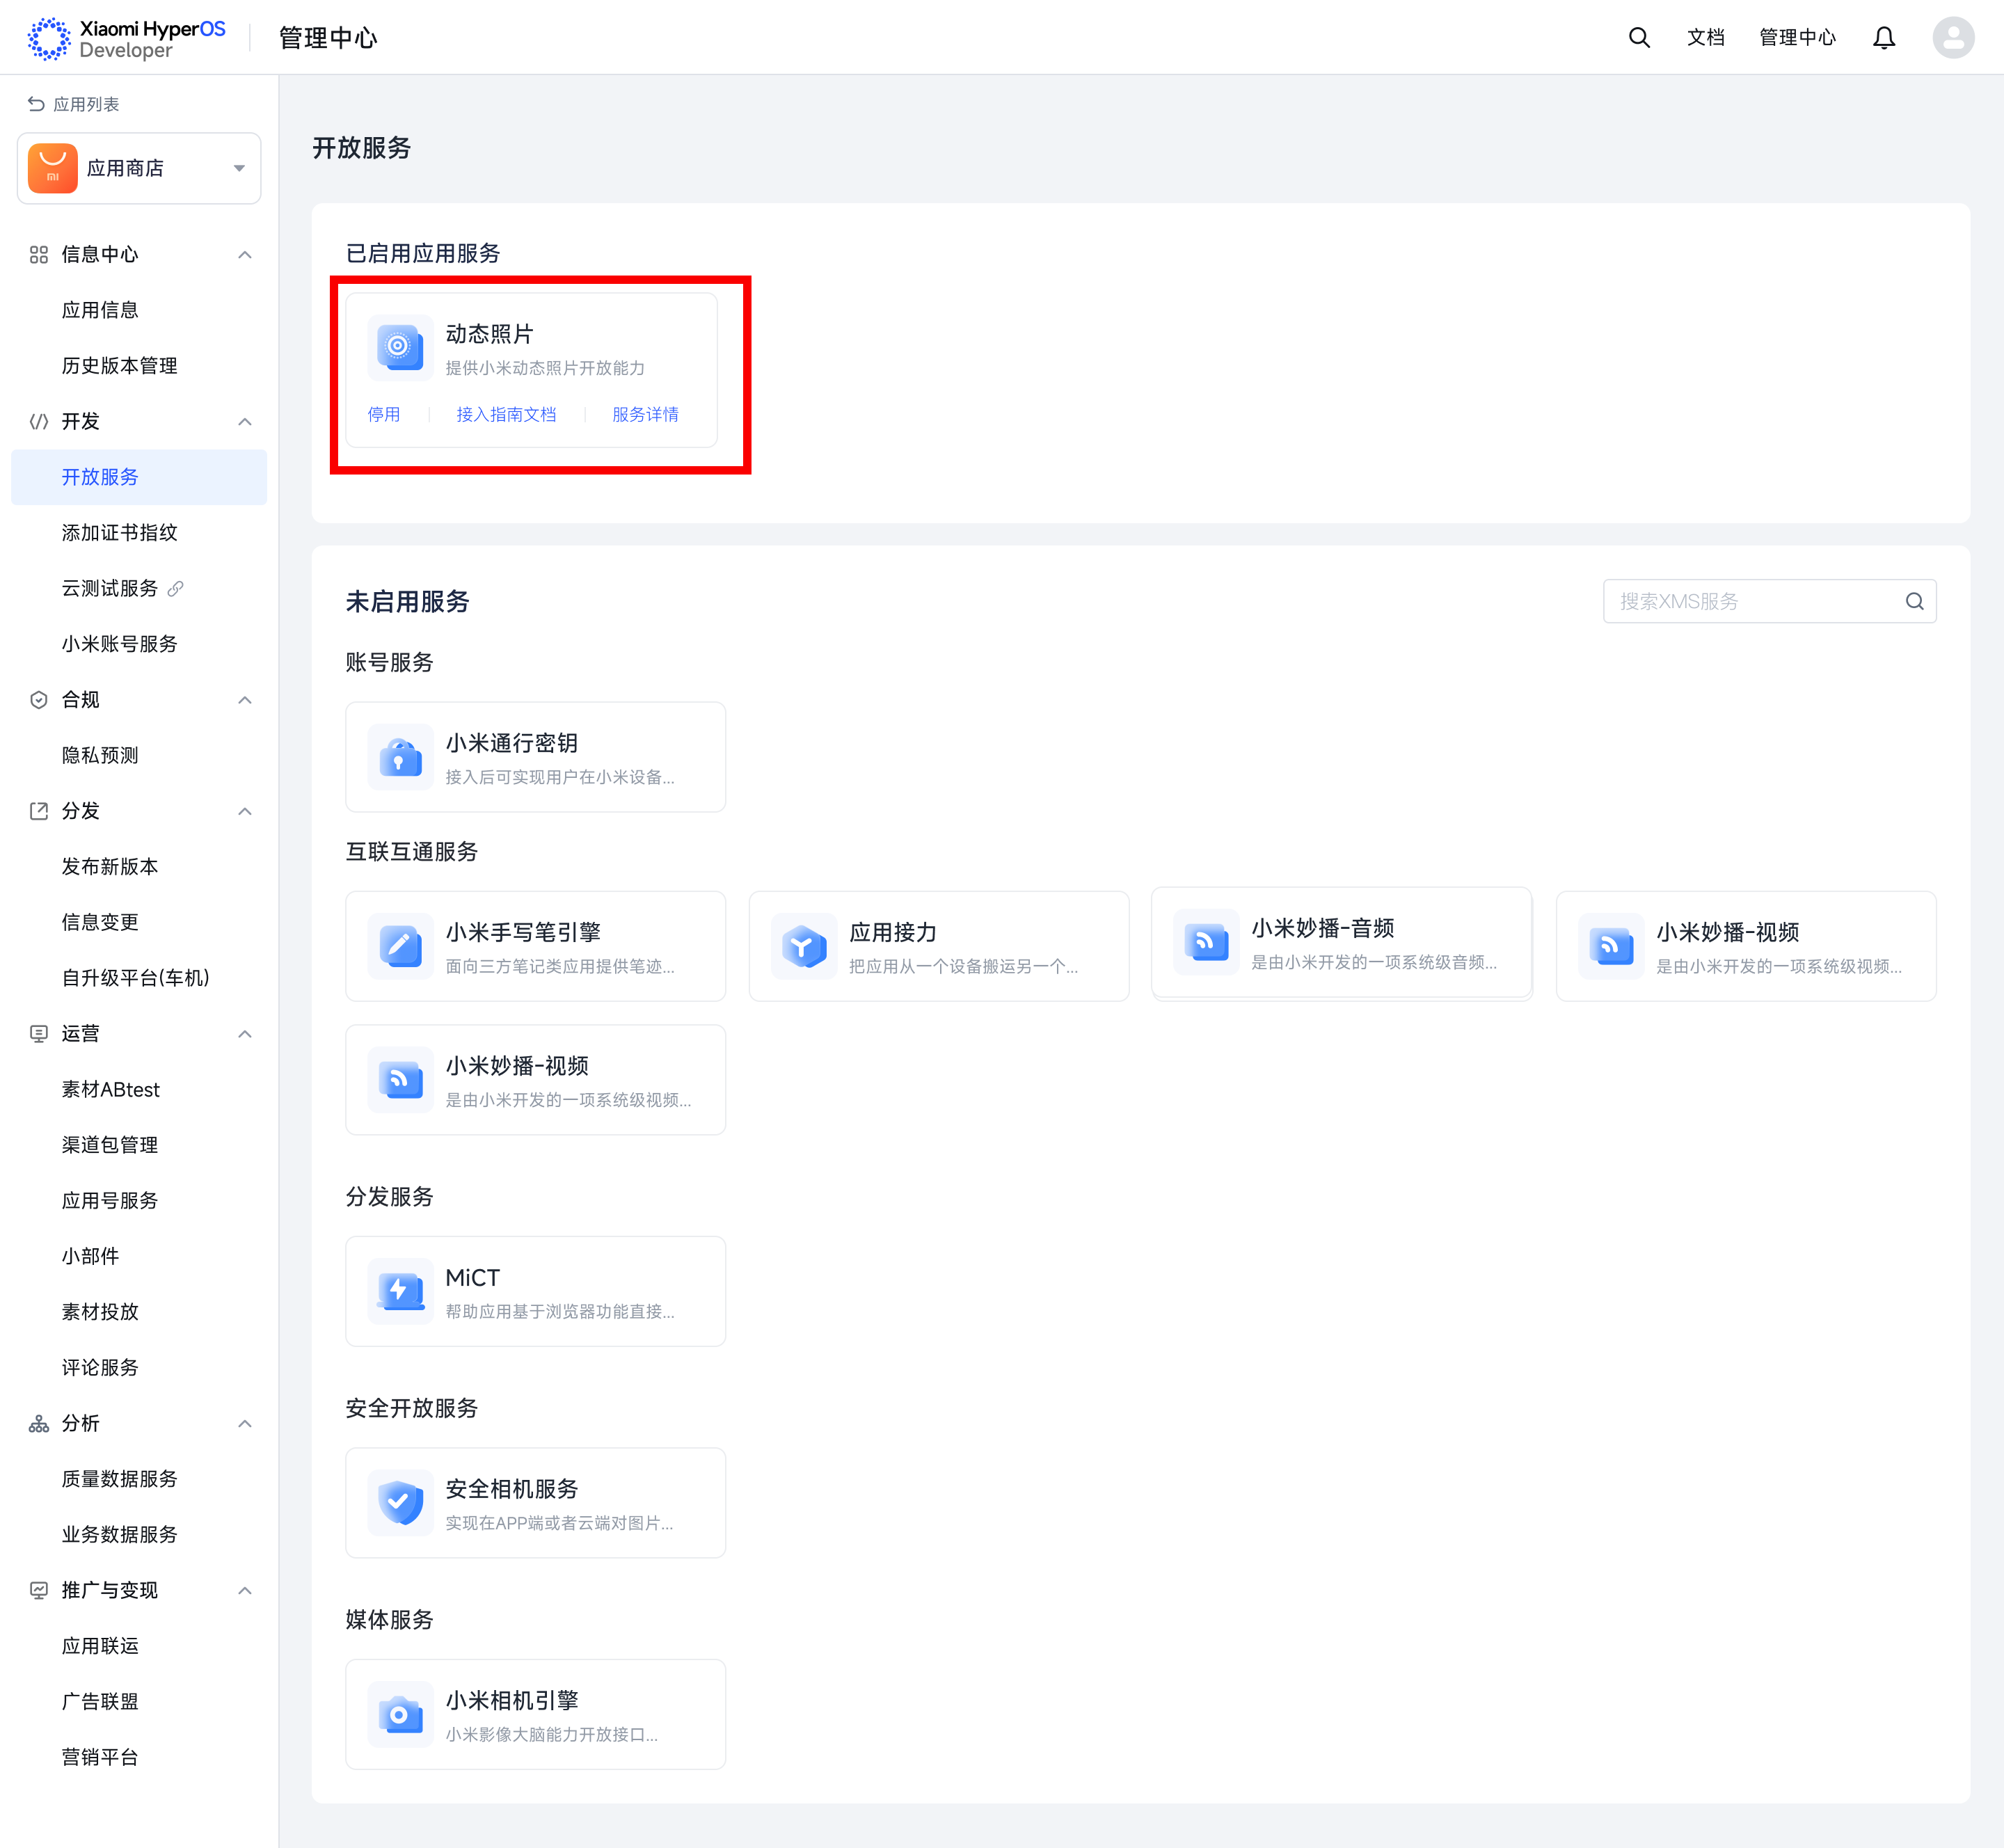Click the 安全相机服务 shield icon
The image size is (2004, 1848).
tap(400, 1502)
